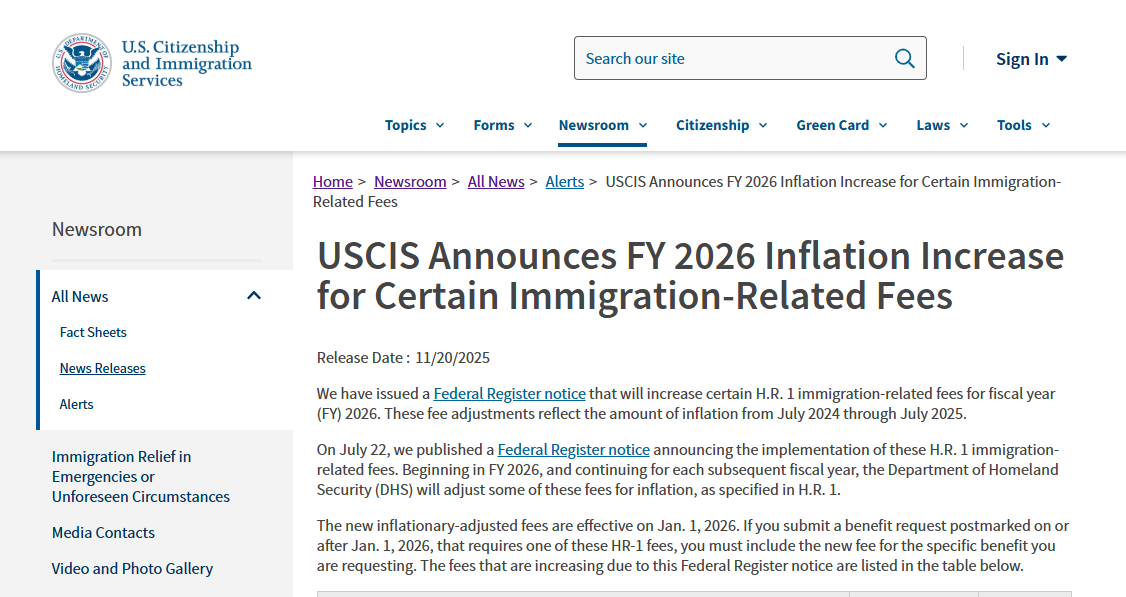Open Fact Sheets in the sidebar

pos(93,332)
